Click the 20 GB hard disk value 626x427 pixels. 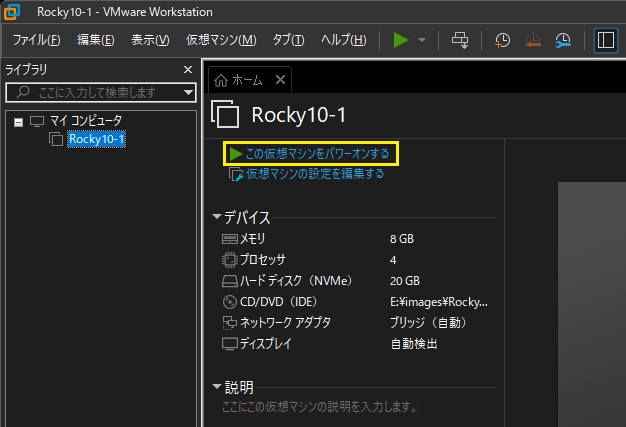point(405,281)
